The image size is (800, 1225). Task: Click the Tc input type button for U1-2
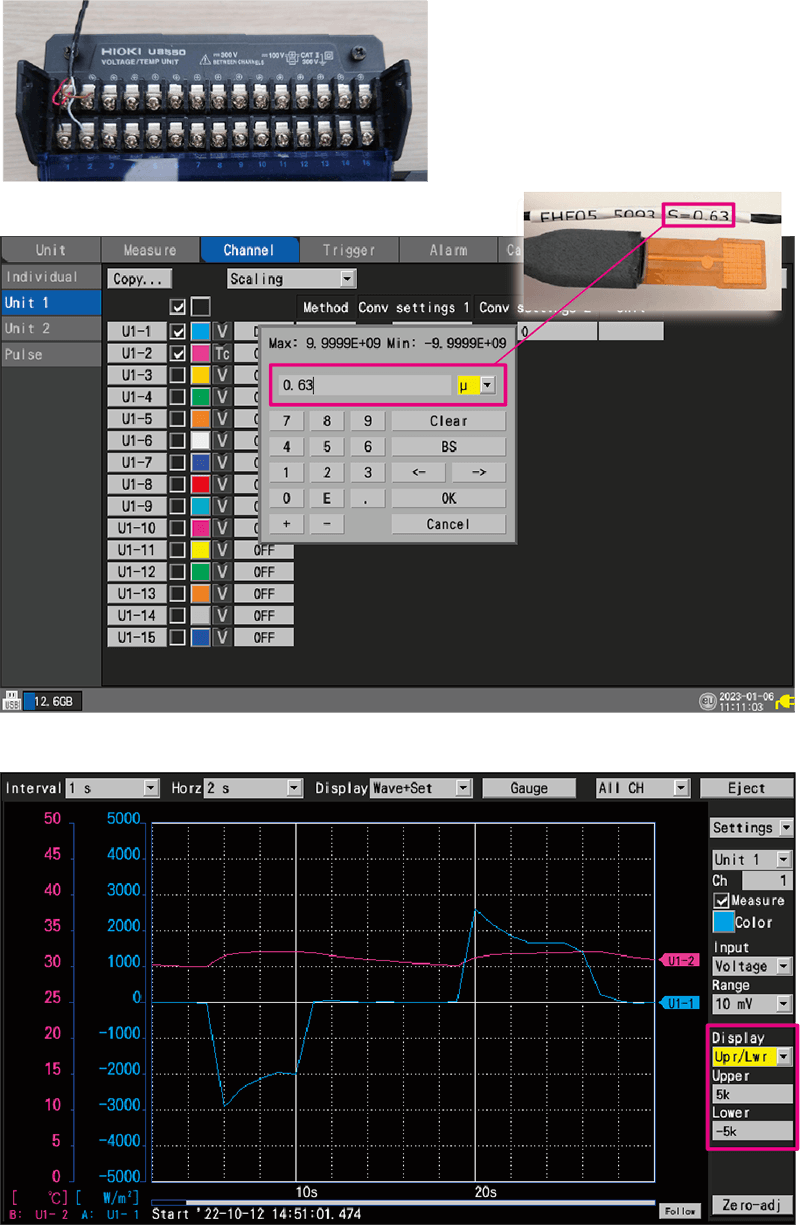pyautogui.click(x=222, y=353)
